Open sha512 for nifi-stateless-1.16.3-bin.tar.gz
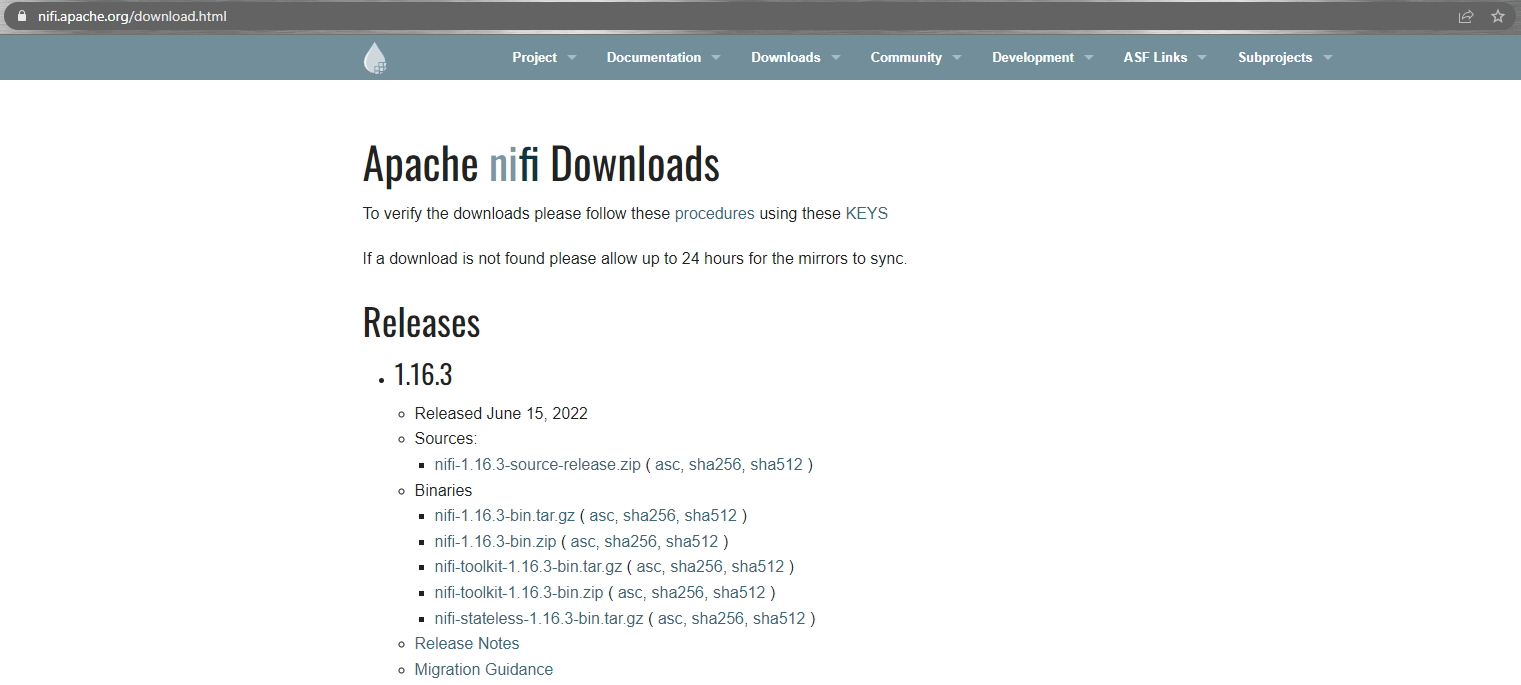The image size is (1521, 685). [x=779, y=619]
